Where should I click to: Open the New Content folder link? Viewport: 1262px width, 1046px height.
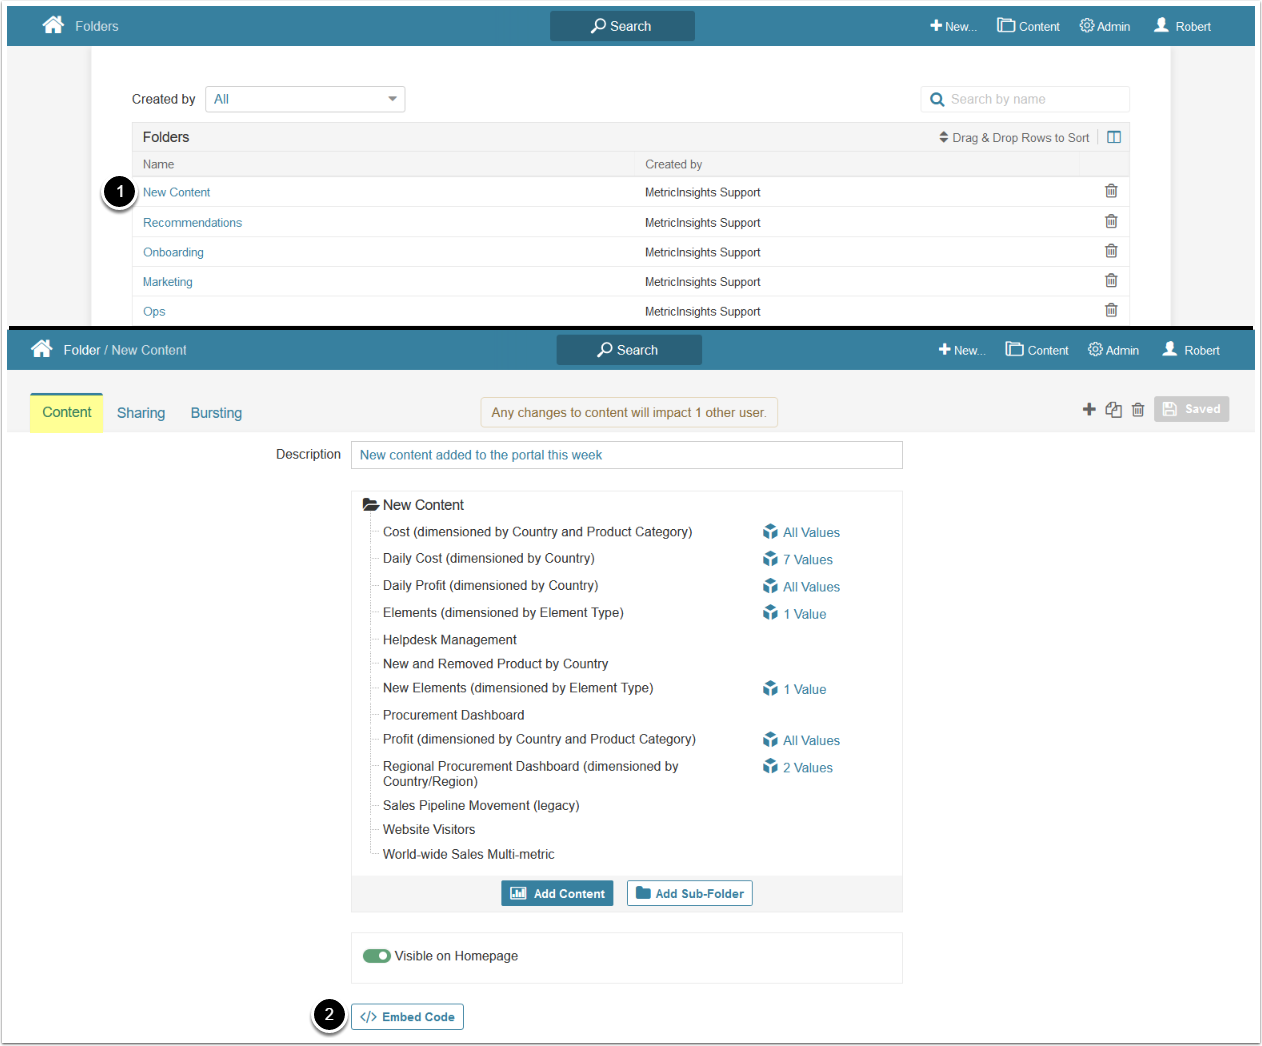(177, 192)
